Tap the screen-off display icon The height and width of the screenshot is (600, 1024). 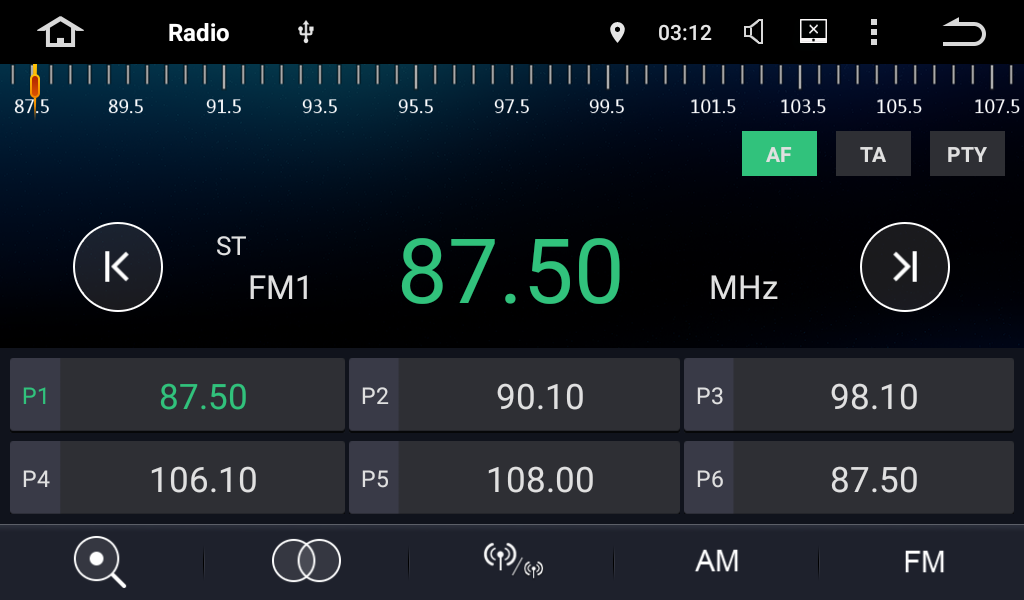[x=813, y=32]
